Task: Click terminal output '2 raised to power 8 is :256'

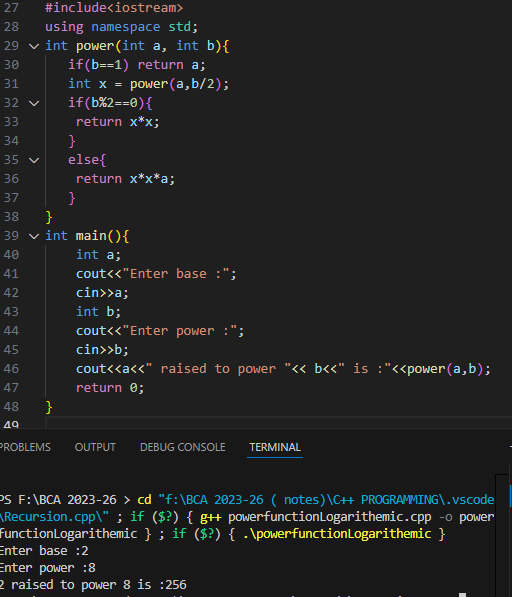Action: (93, 584)
